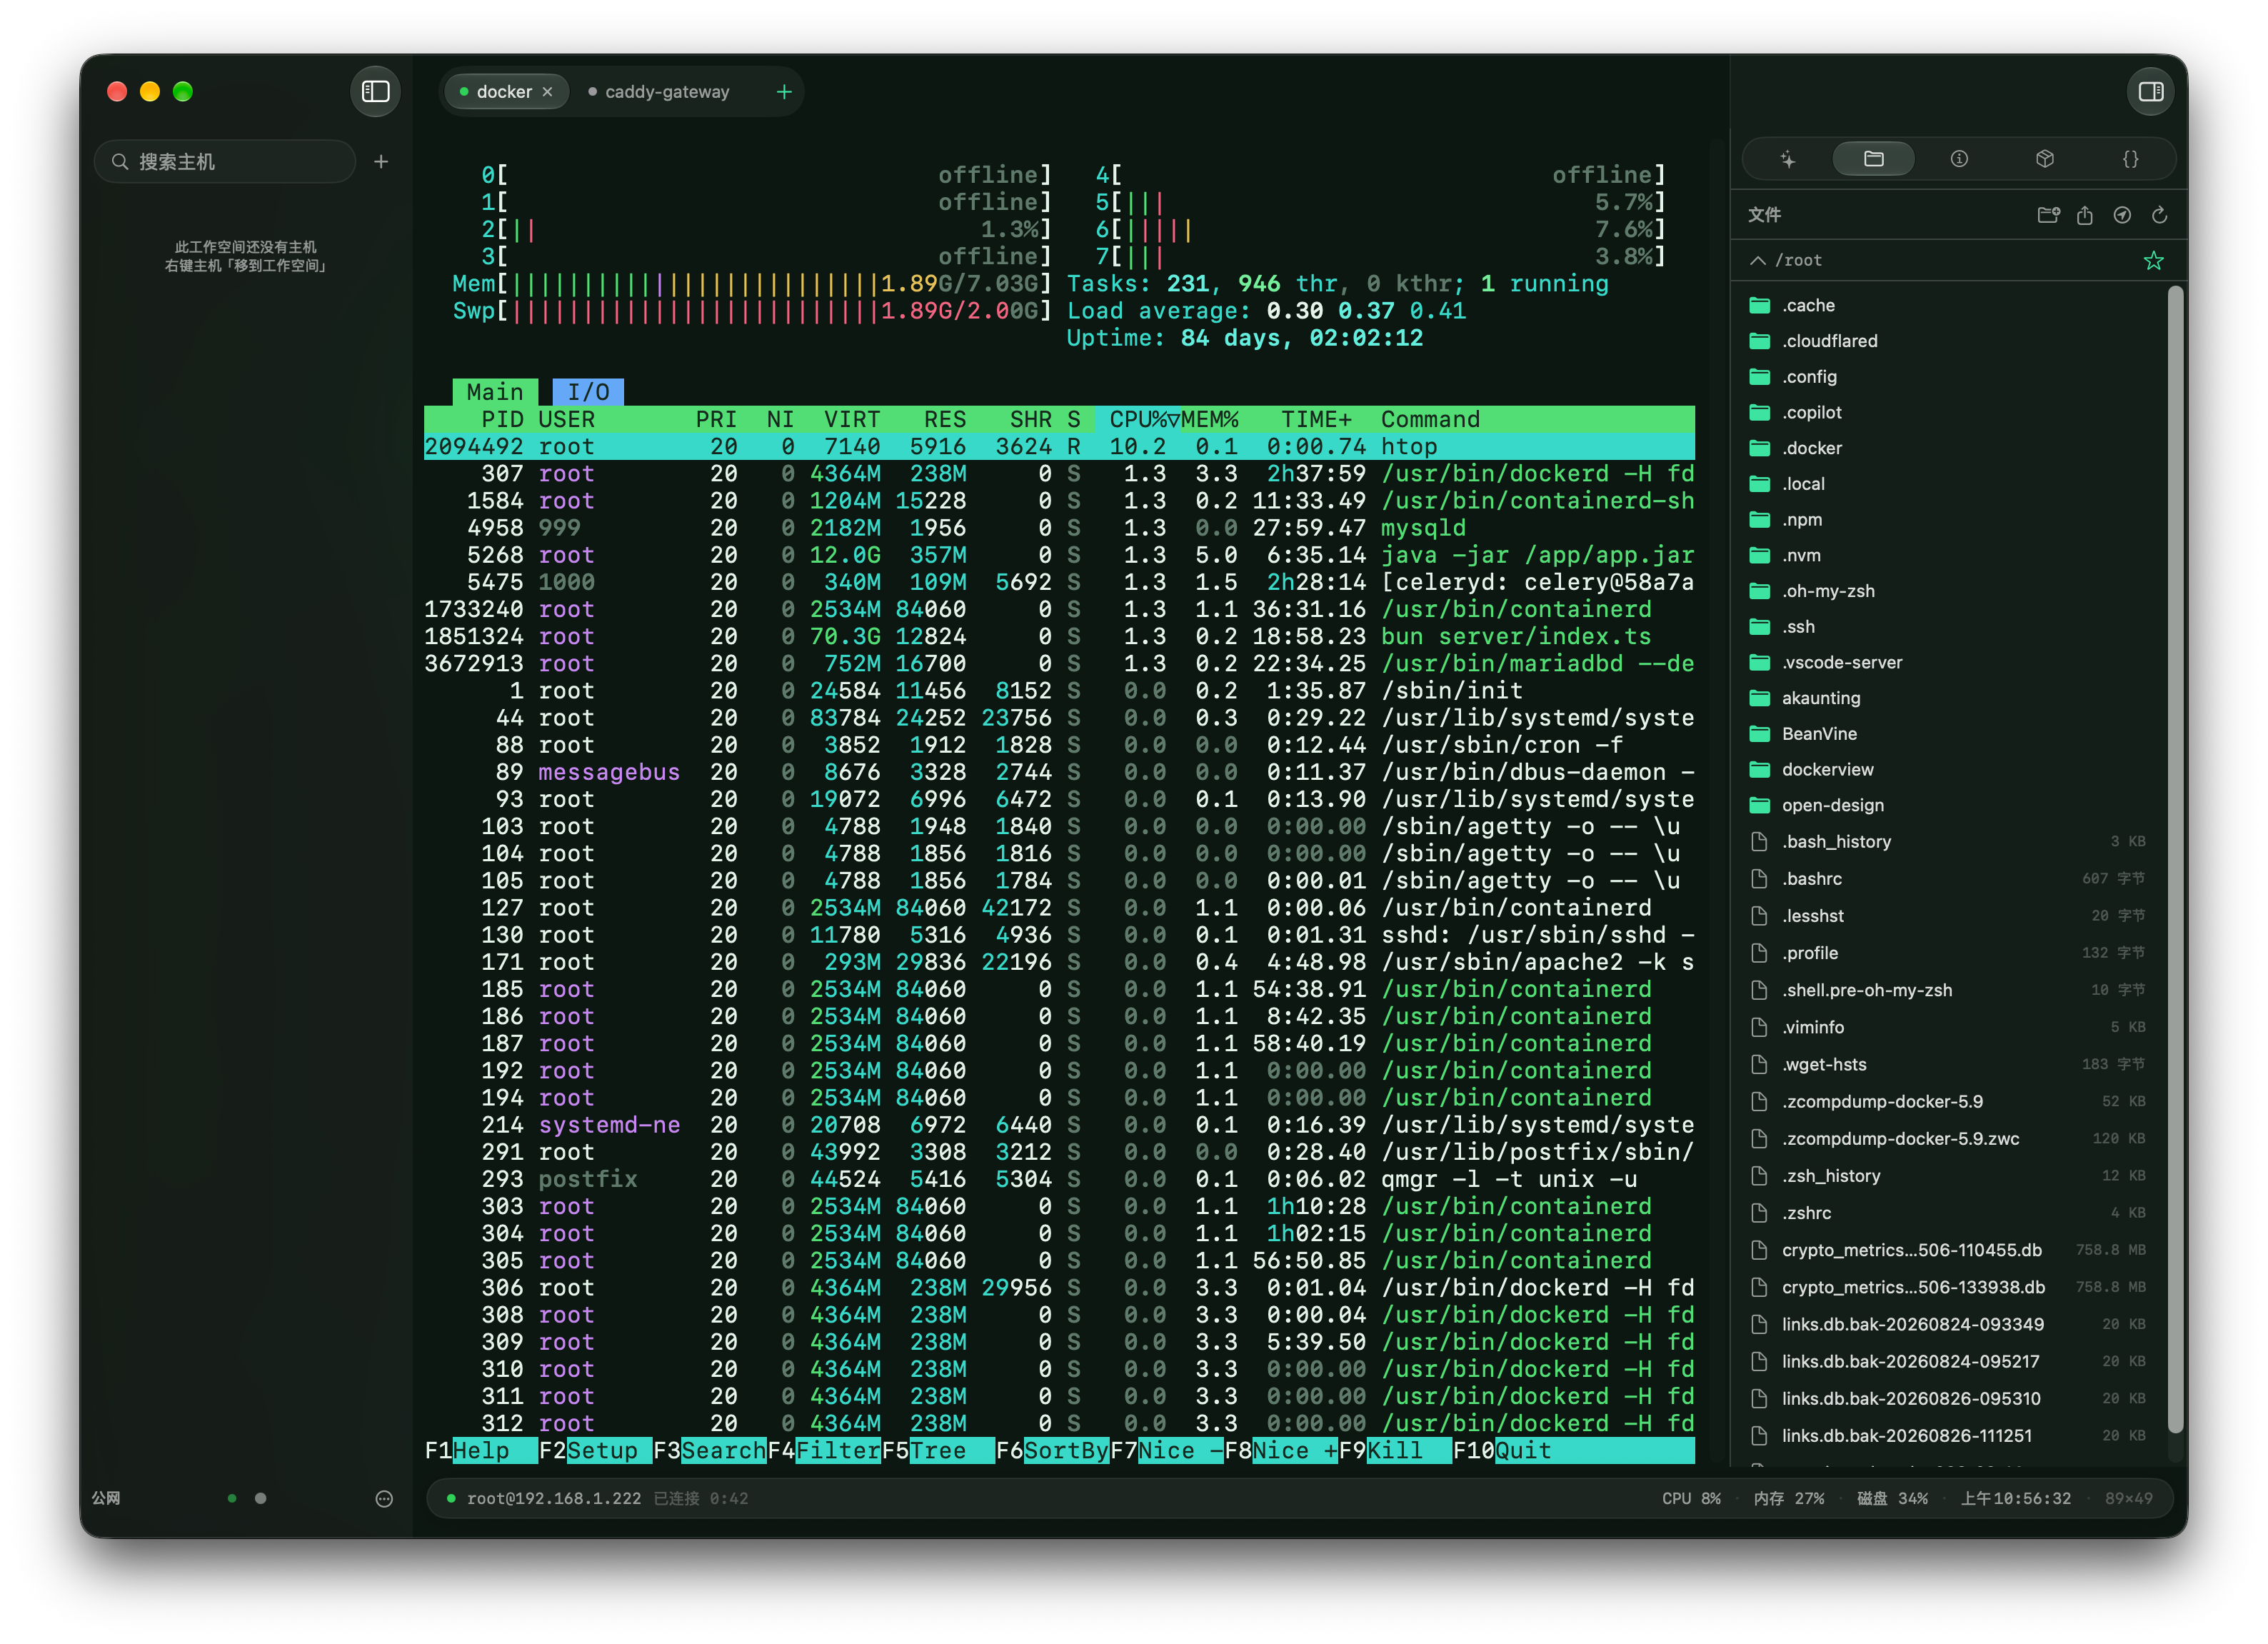
Task: Click the go-to path compass icon
Action: tap(2122, 215)
